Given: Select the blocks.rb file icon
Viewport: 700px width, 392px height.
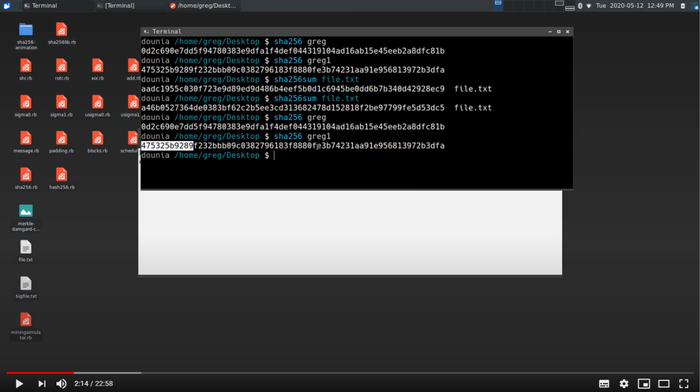Looking at the screenshot, I should 97,139.
